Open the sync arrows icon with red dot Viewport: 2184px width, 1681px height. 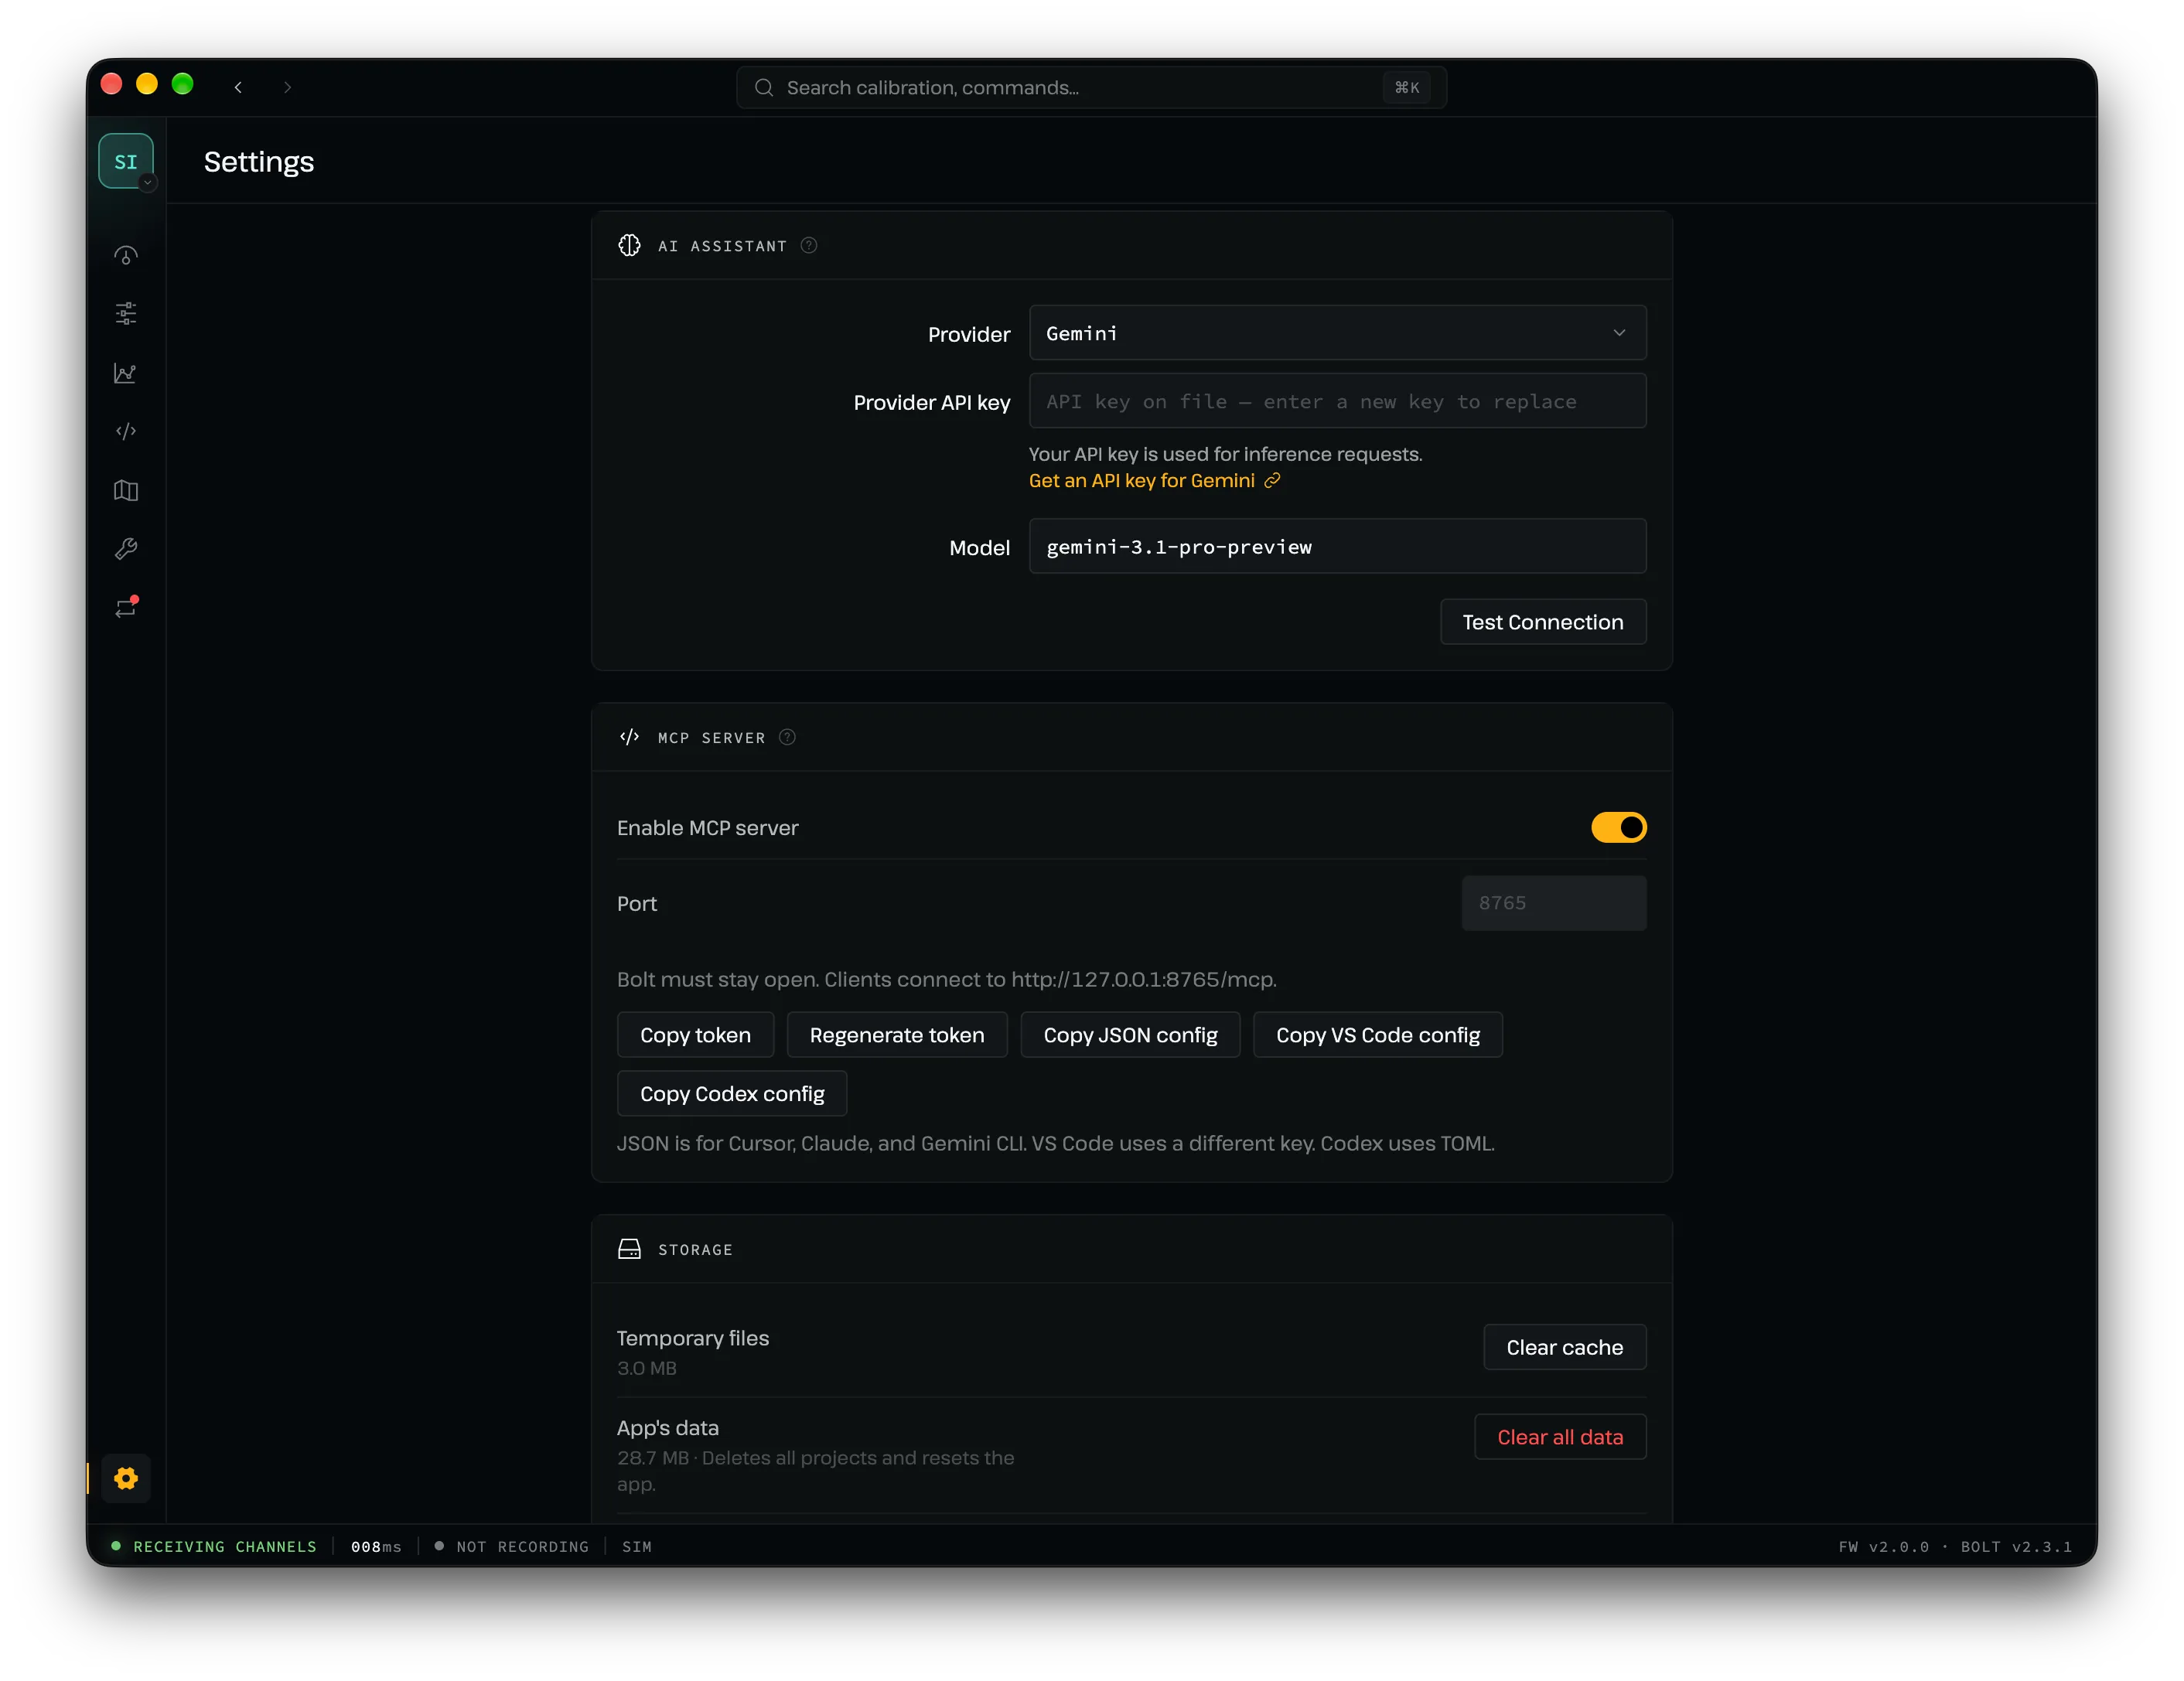coord(126,607)
